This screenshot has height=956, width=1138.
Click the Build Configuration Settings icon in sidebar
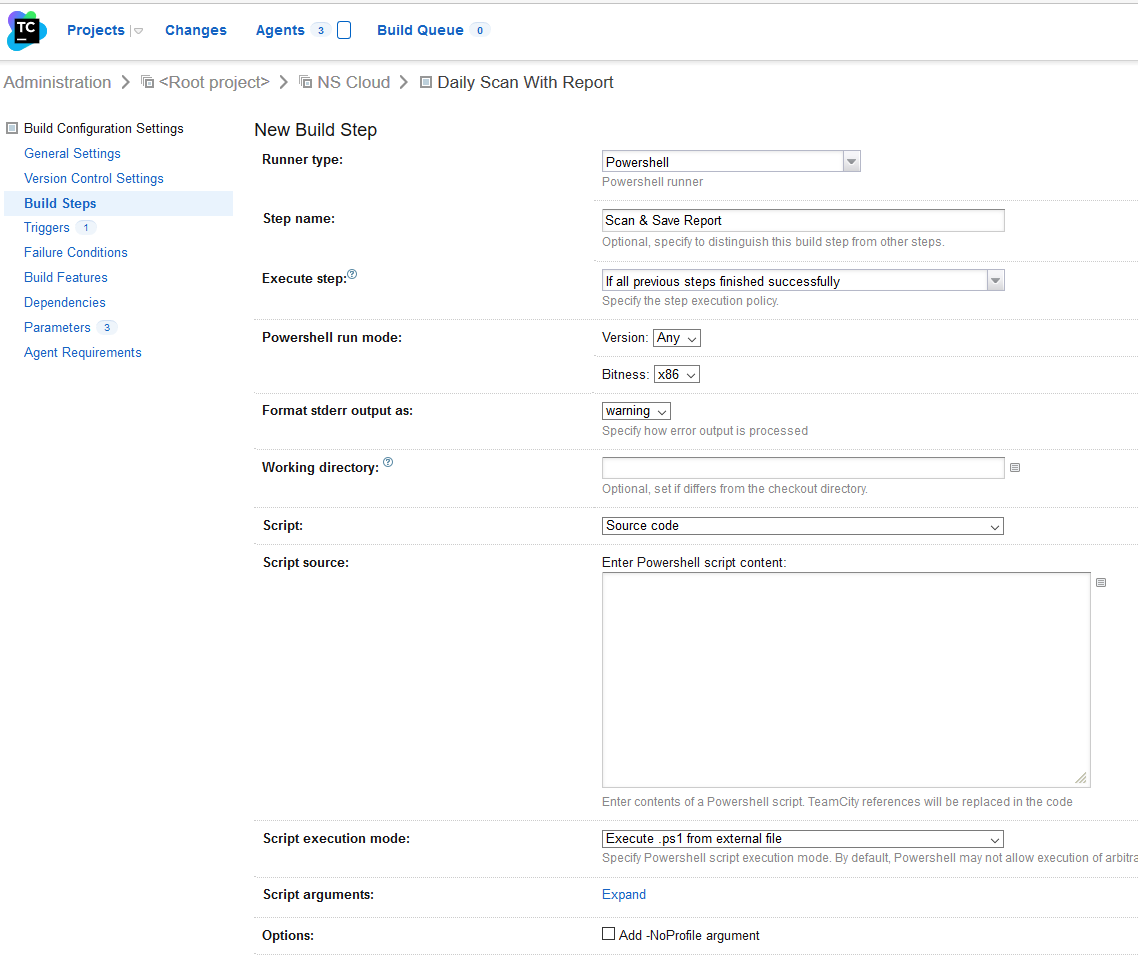click(11, 128)
